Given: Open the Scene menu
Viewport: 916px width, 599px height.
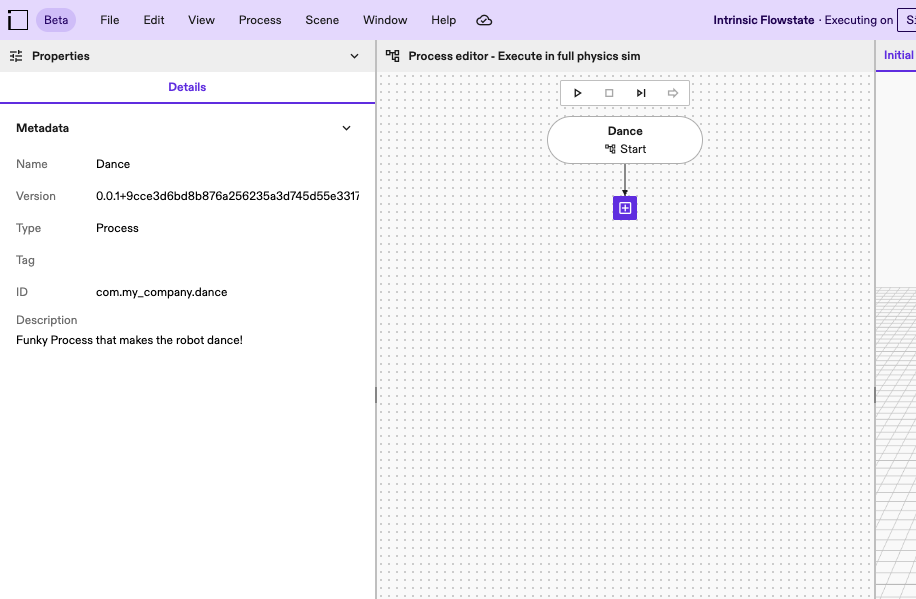Looking at the screenshot, I should coord(322,20).
